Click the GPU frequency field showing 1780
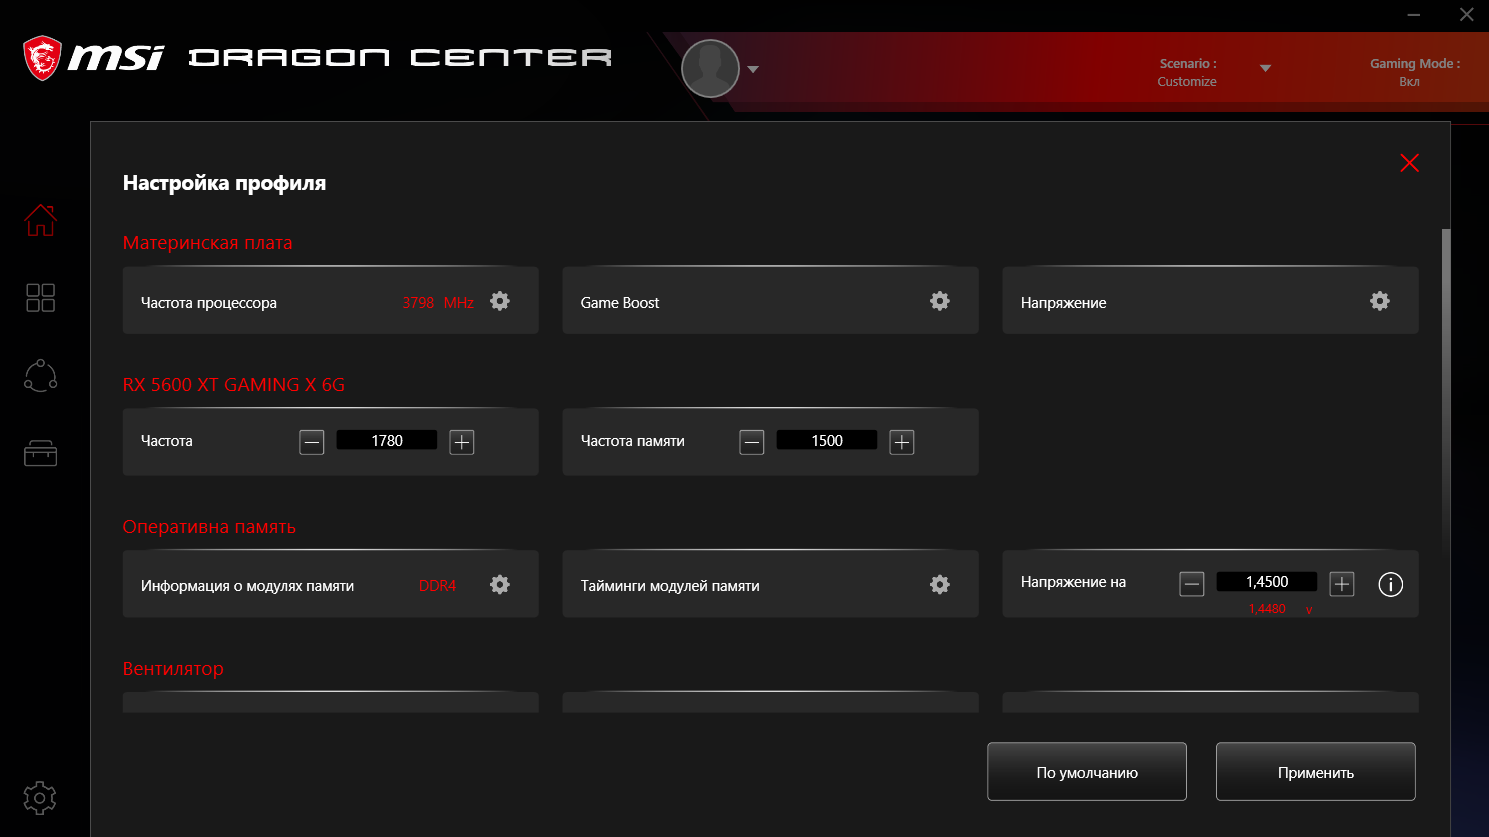Screen dimensions: 1489x837 387,440
